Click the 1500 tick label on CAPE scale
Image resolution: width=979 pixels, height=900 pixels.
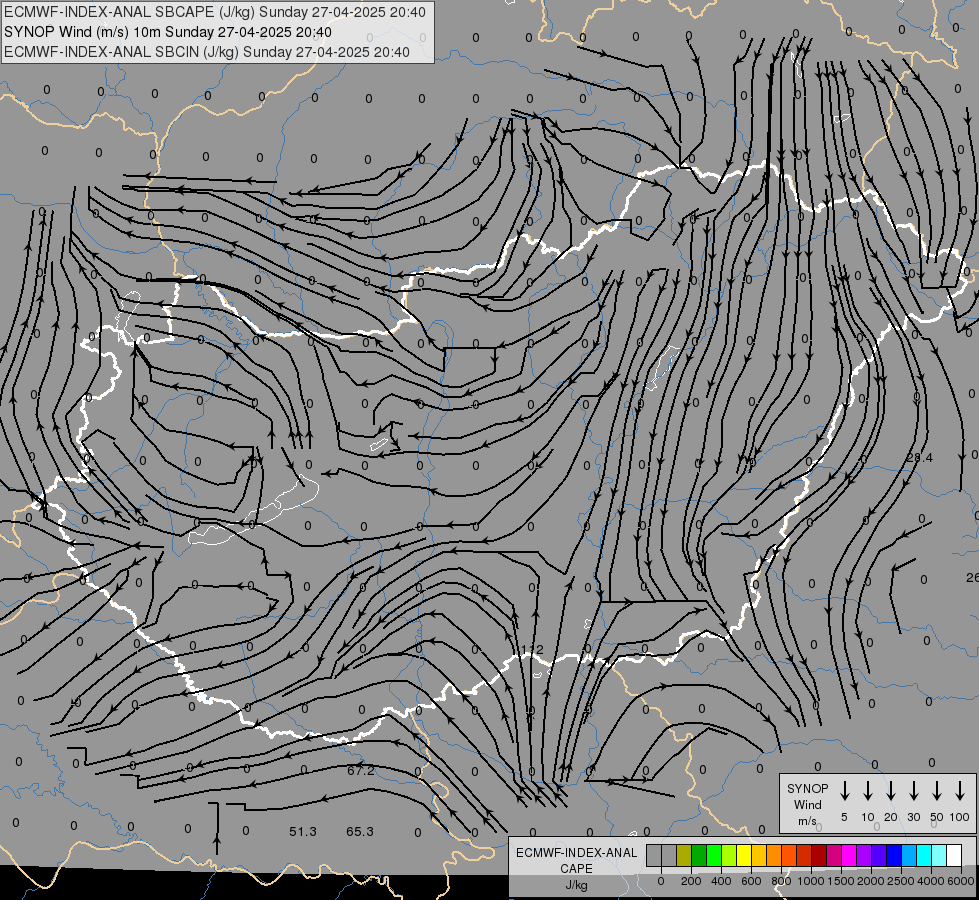(x=841, y=881)
